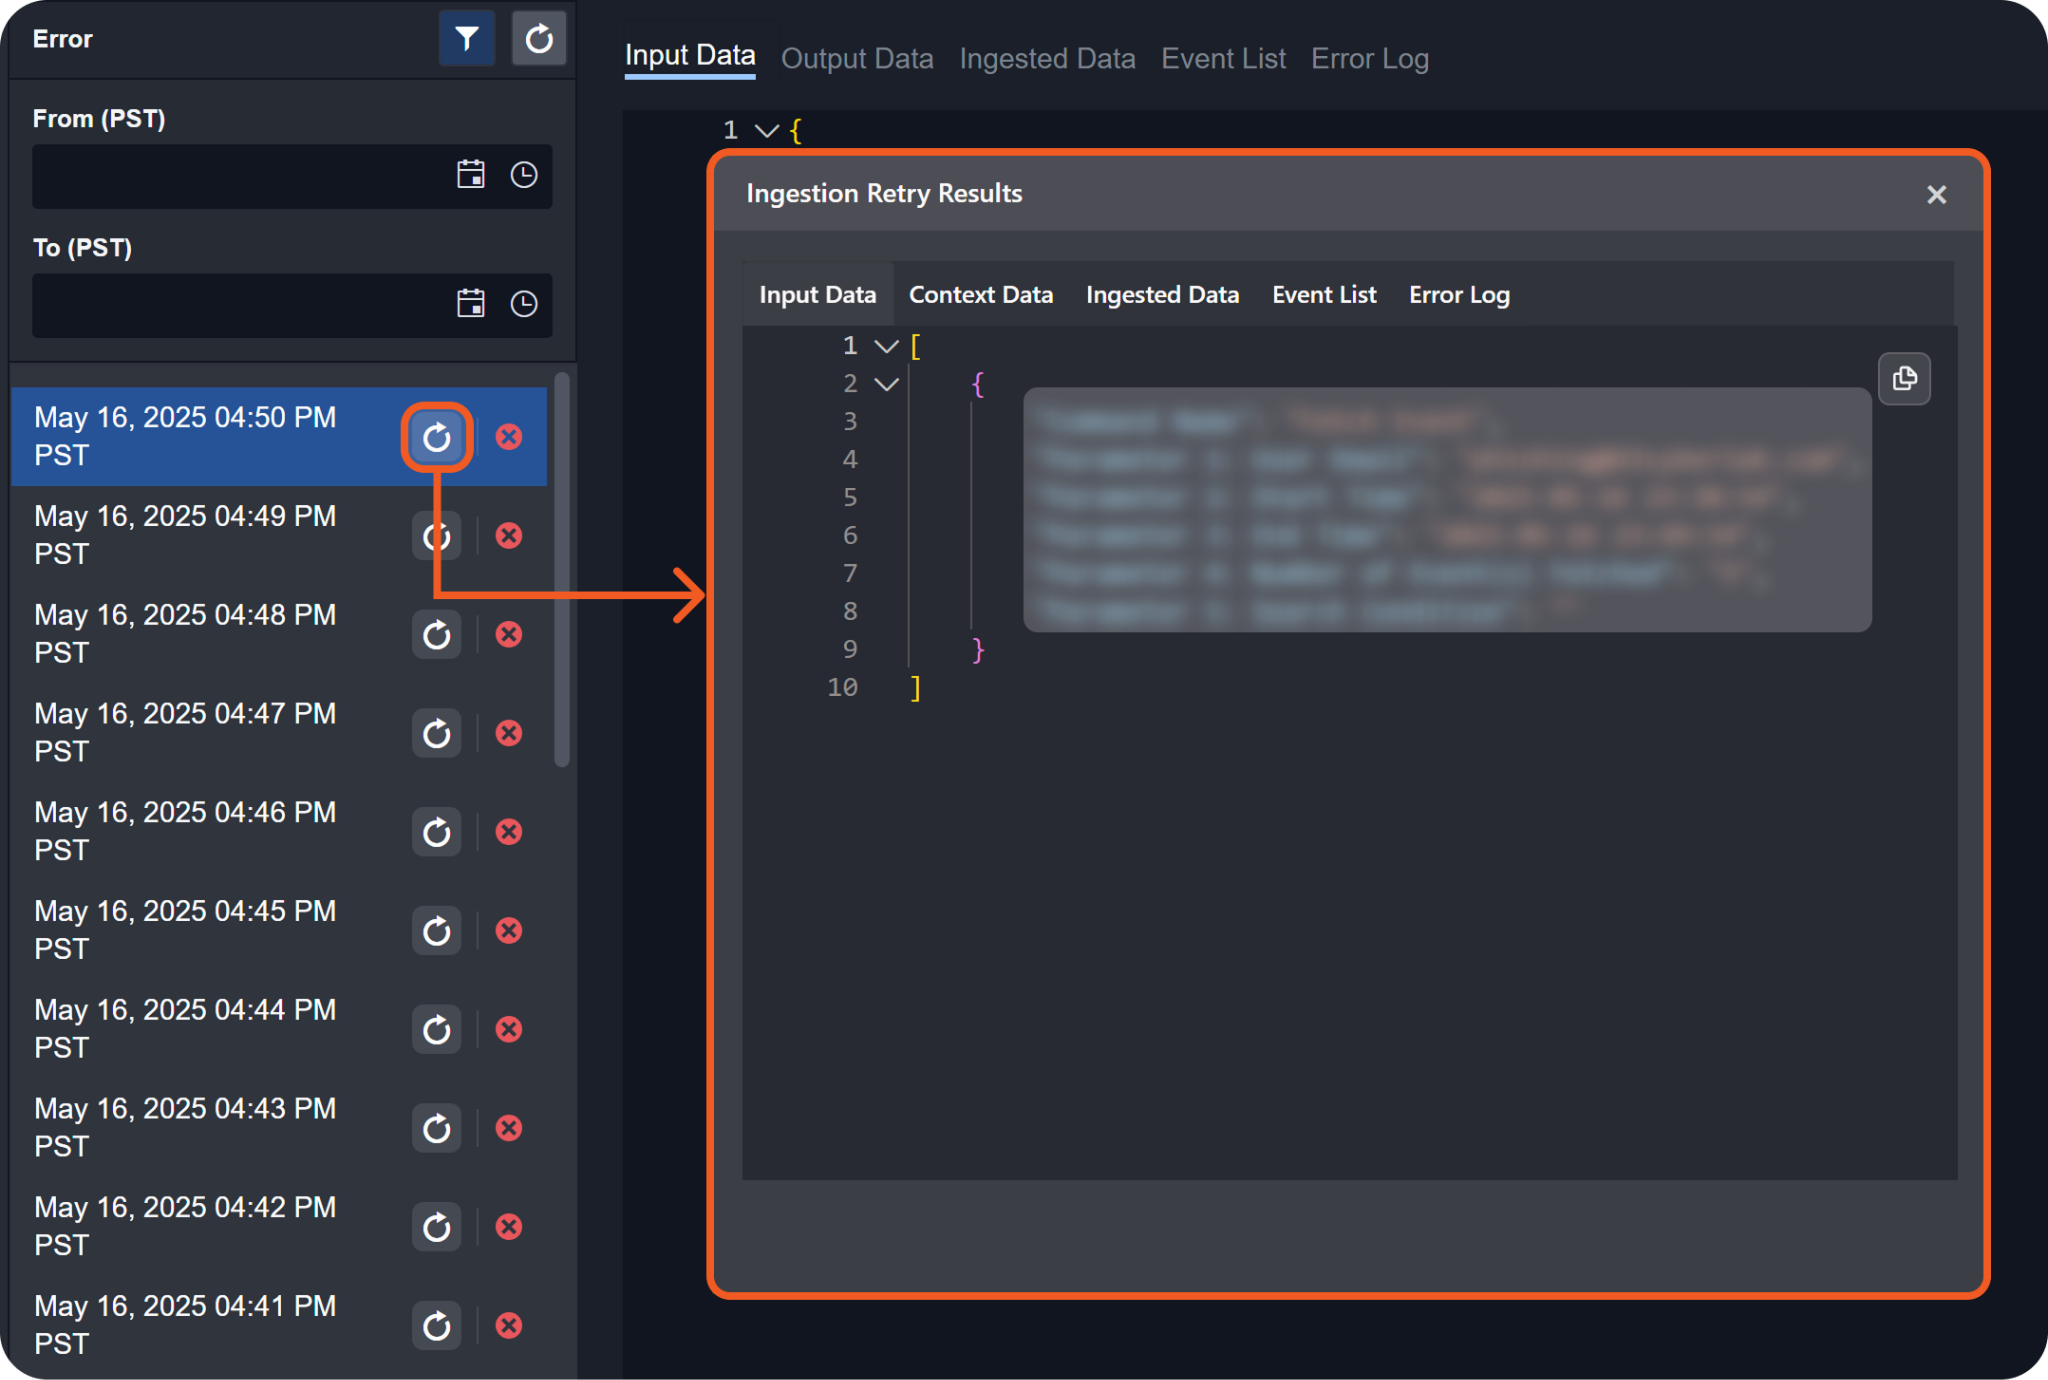Image resolution: width=2048 pixels, height=1380 pixels.
Task: Collapse line 2 object in retry results
Action: tap(886, 384)
